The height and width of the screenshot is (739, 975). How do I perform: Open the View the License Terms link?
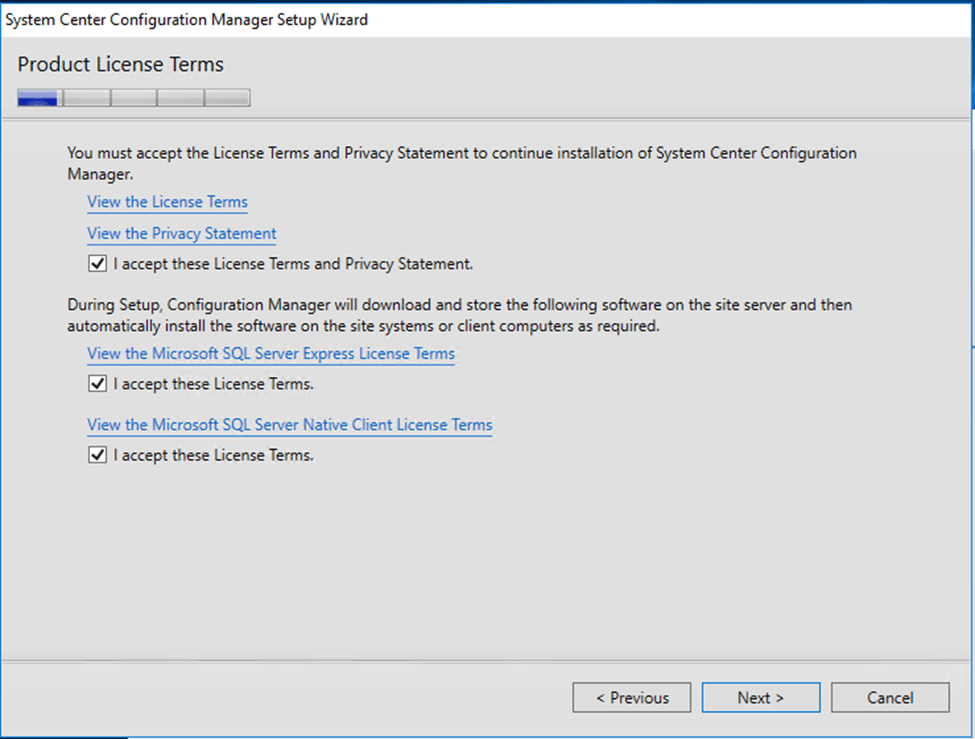coord(167,202)
